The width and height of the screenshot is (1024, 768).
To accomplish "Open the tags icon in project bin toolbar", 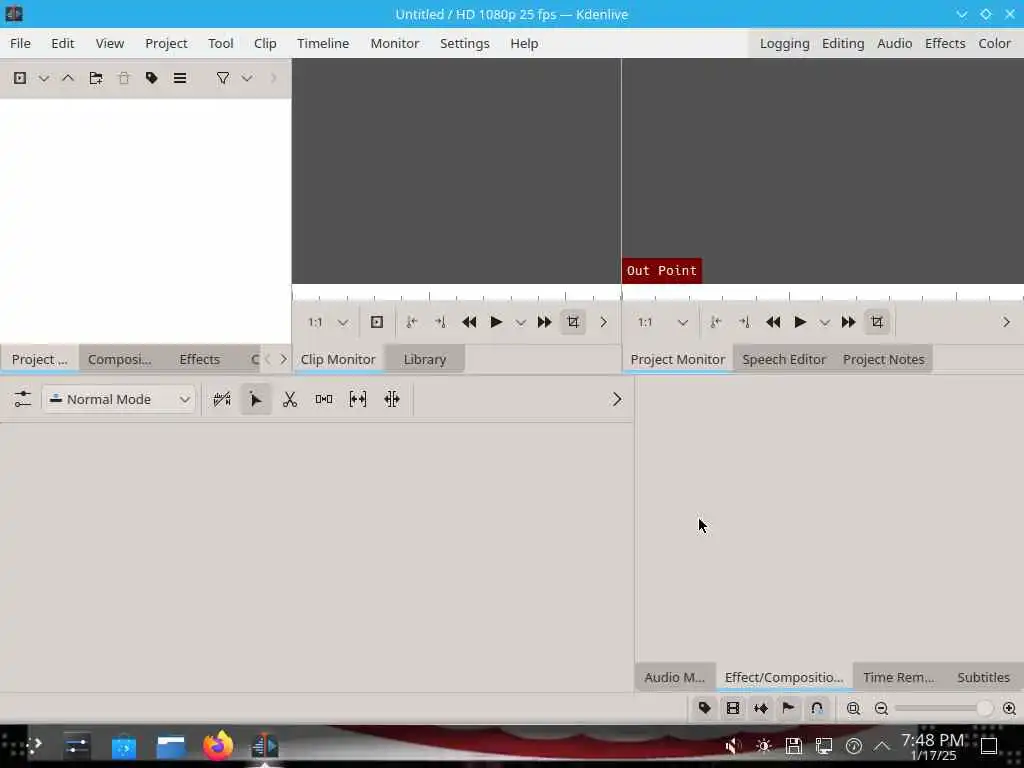I will click(152, 78).
